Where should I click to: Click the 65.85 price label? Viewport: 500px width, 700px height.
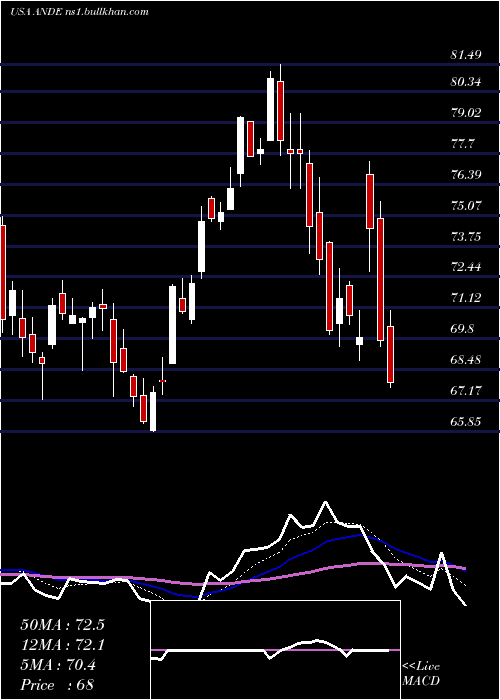coord(466,422)
